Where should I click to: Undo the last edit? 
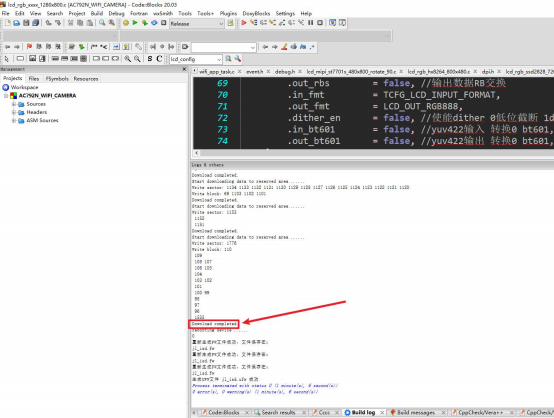tap(48, 23)
